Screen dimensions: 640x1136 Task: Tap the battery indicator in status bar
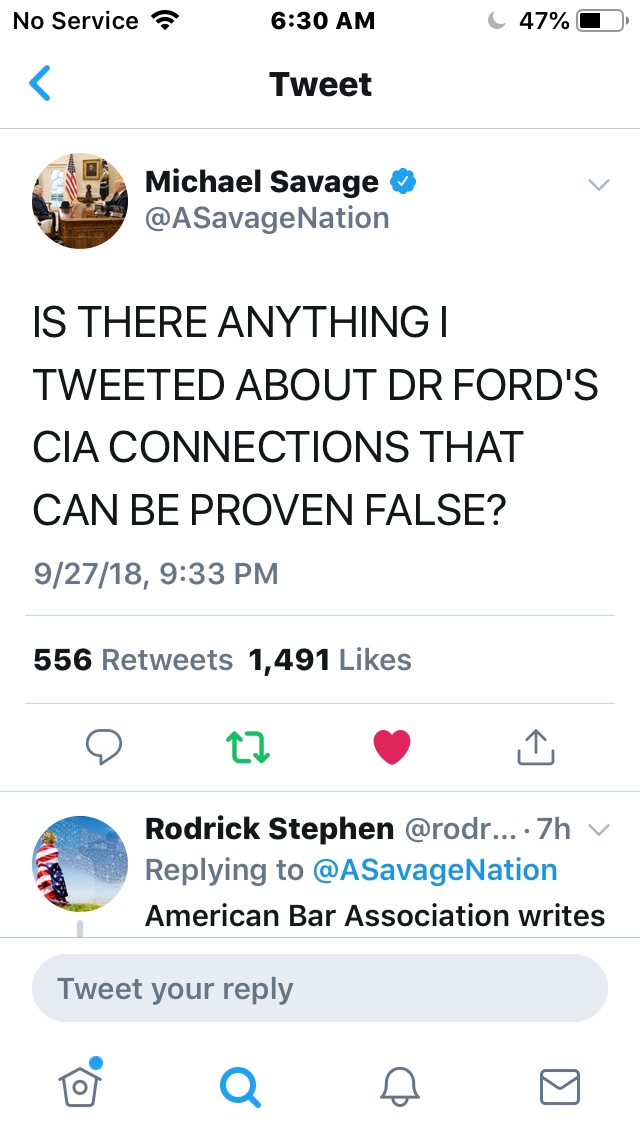[600, 20]
